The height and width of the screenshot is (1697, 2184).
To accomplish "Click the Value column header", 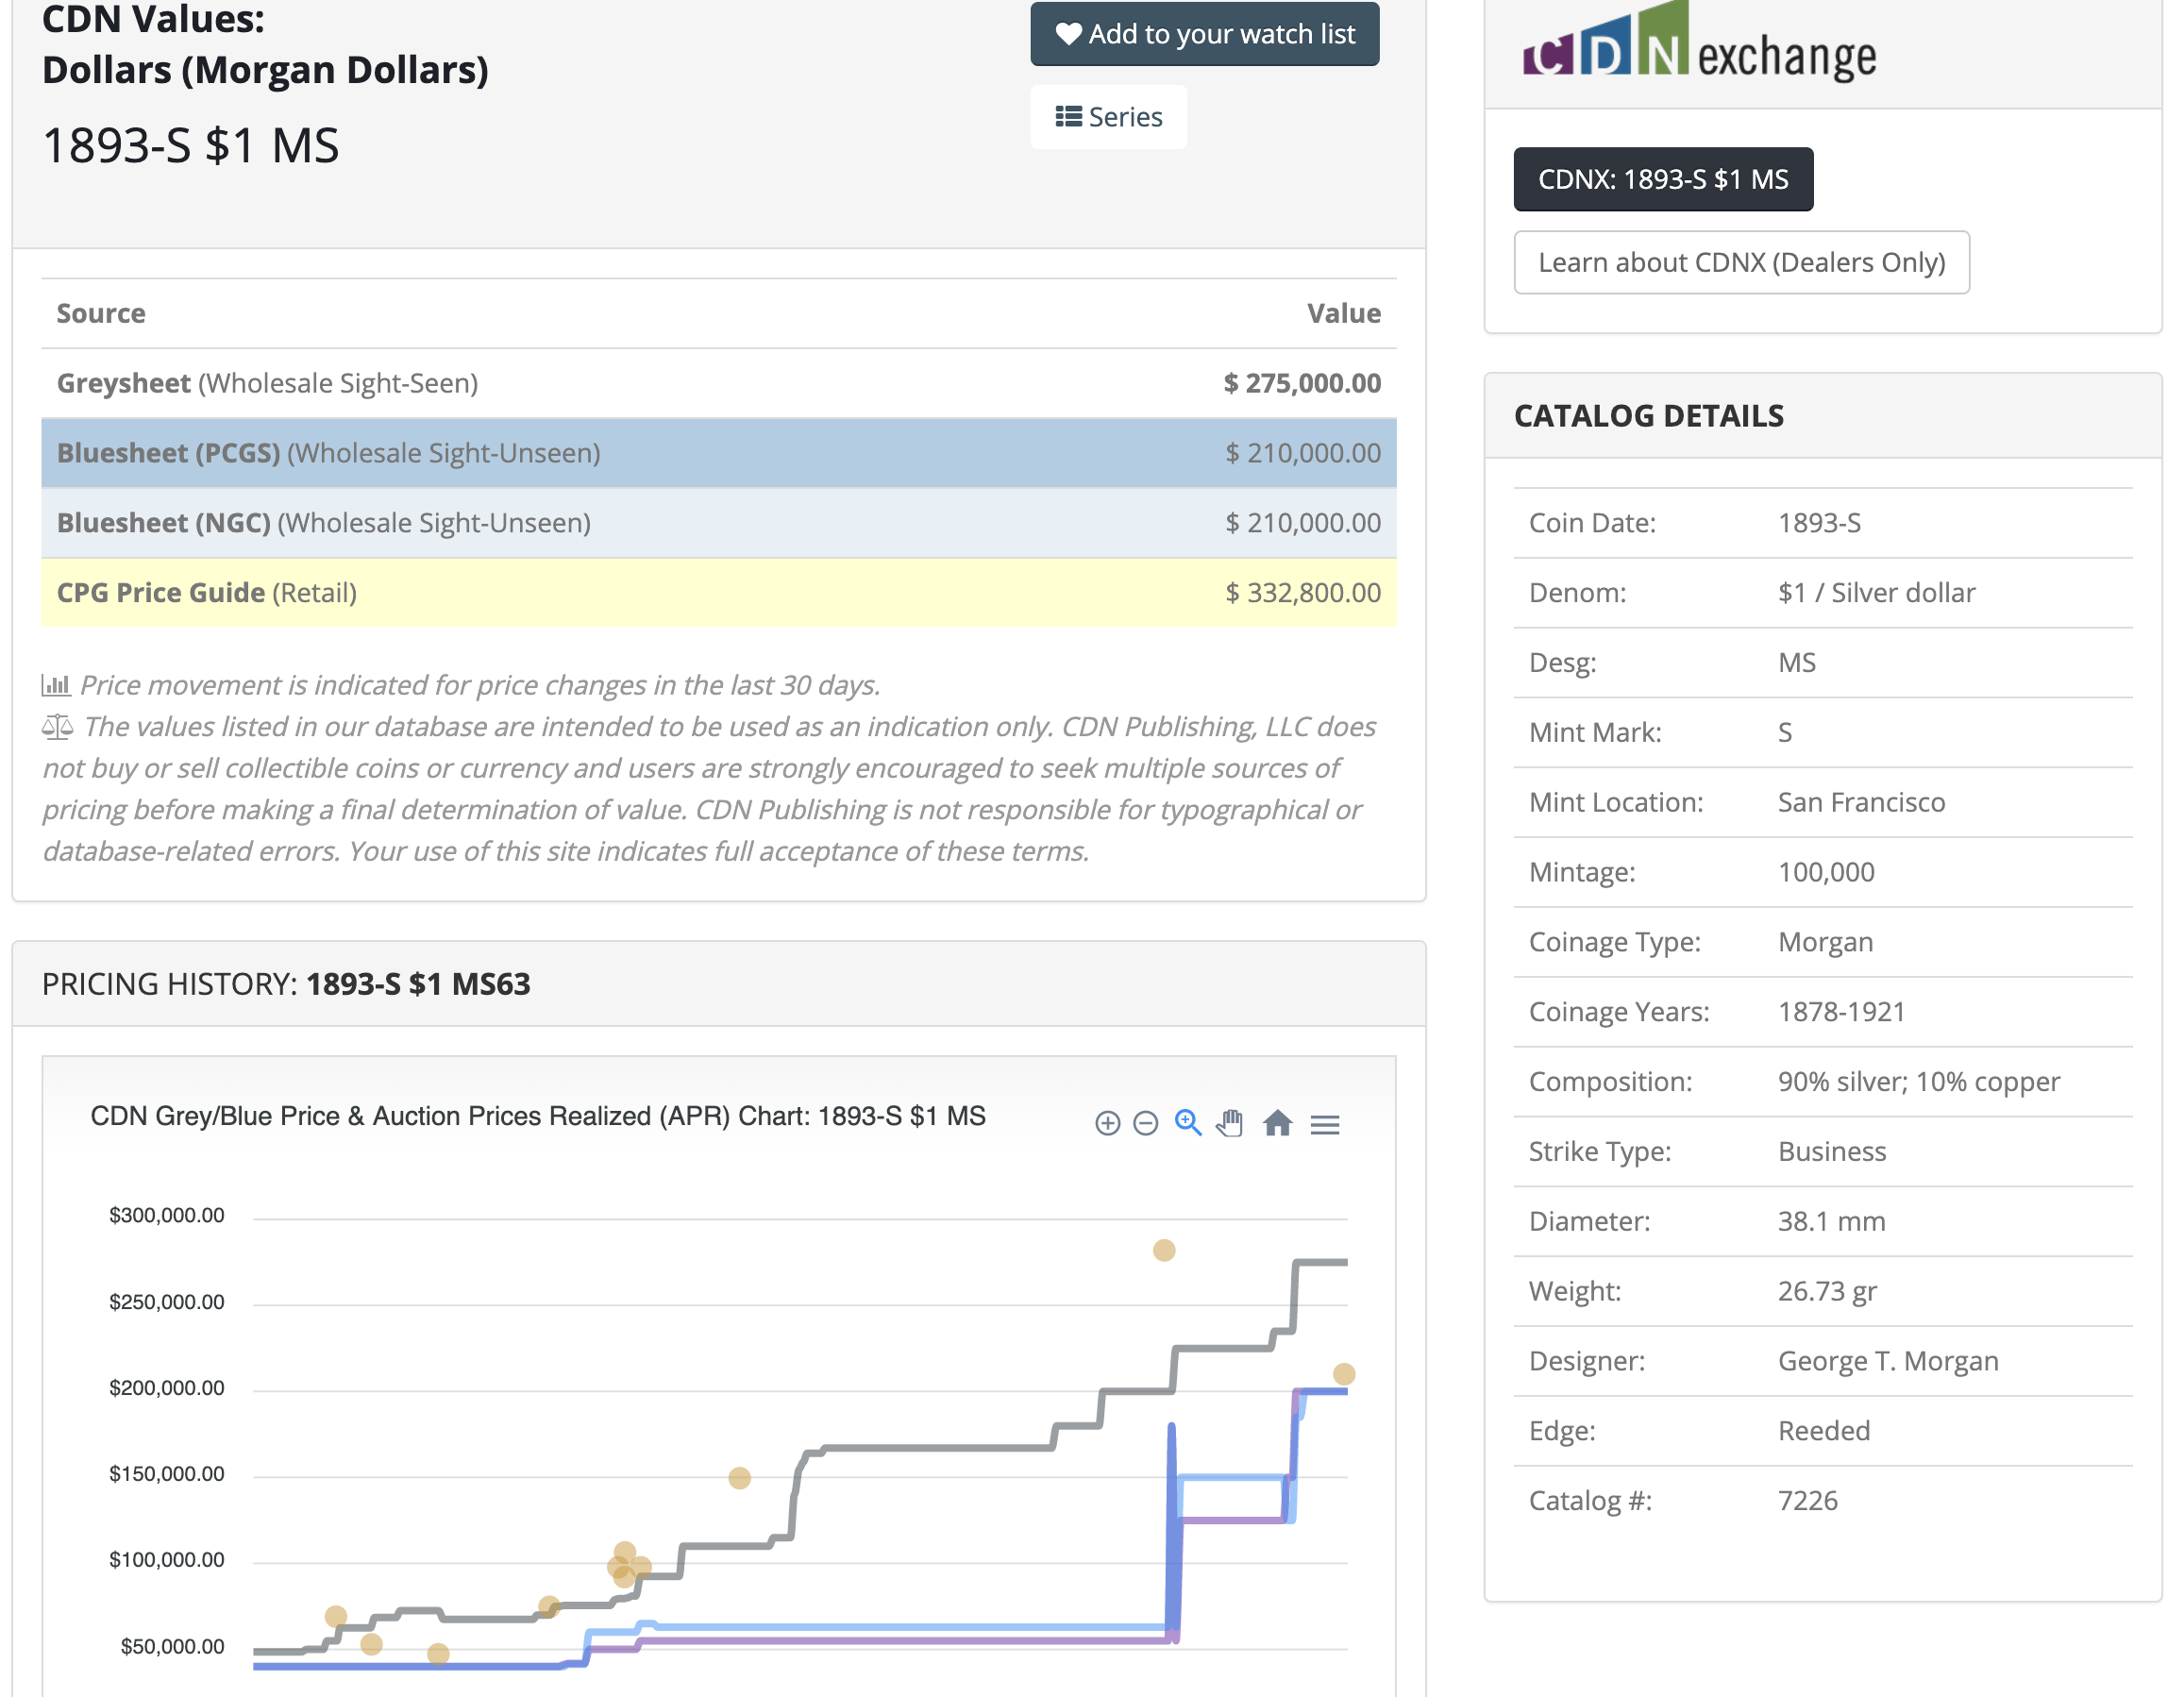I will [1344, 313].
